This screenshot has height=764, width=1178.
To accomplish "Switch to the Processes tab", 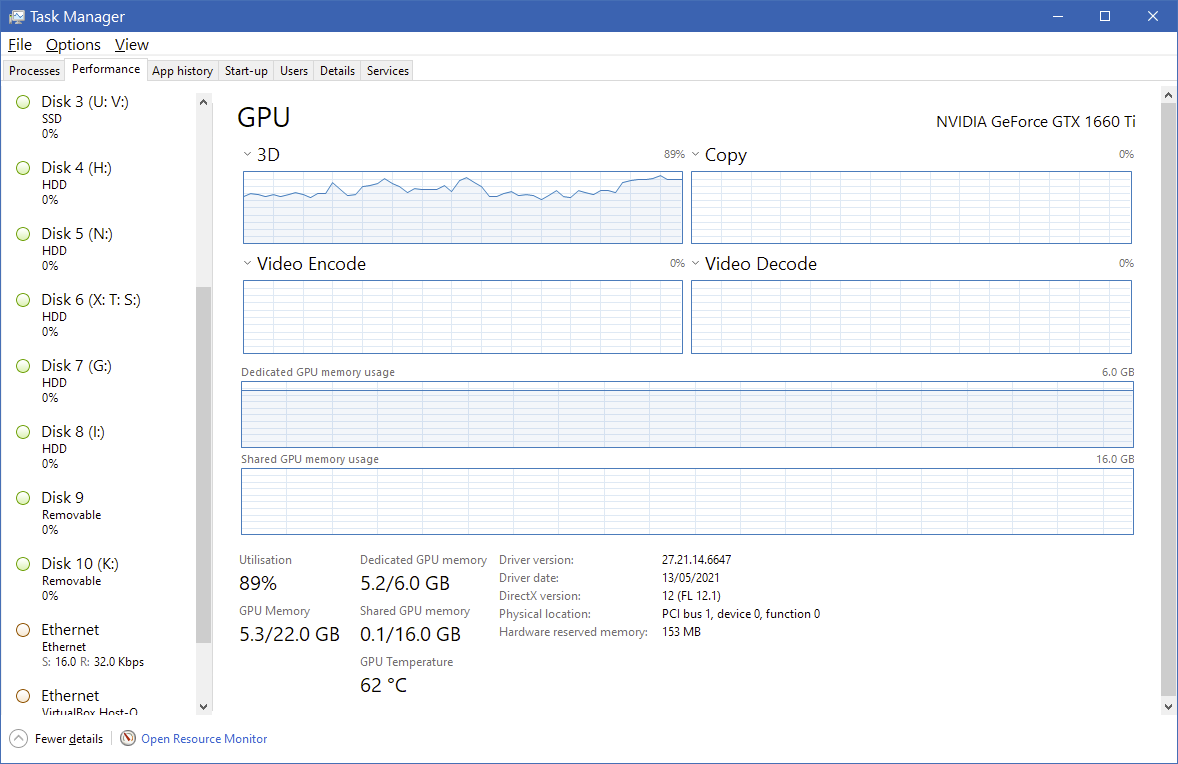I will coord(35,71).
